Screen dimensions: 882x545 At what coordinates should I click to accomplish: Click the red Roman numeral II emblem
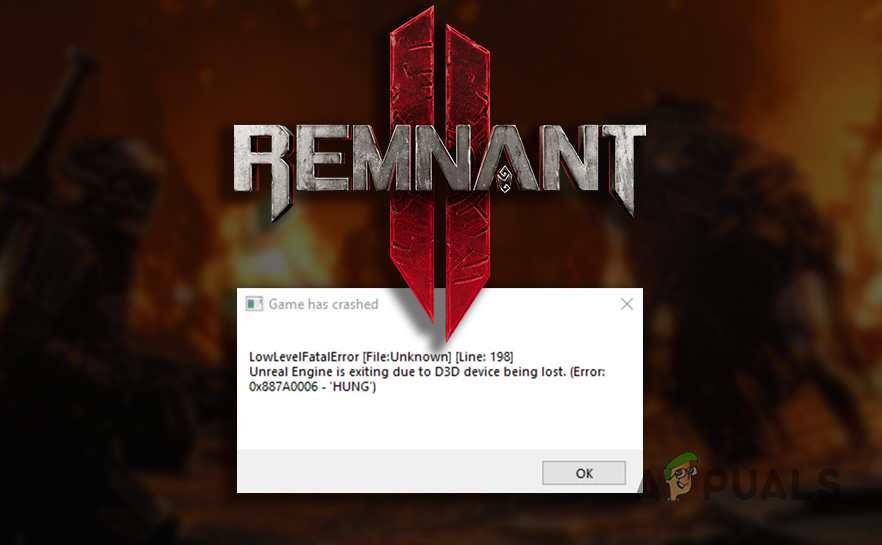coord(440,169)
